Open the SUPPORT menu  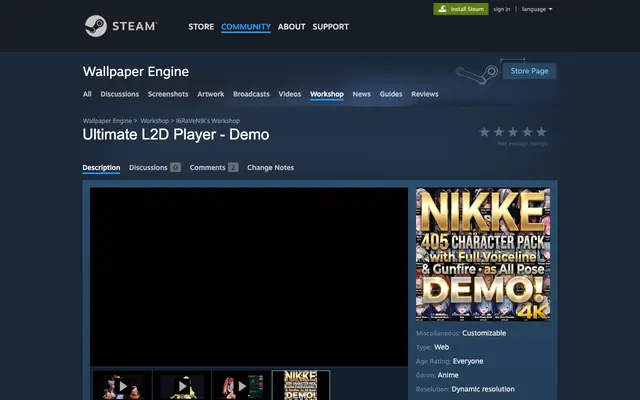click(x=331, y=27)
